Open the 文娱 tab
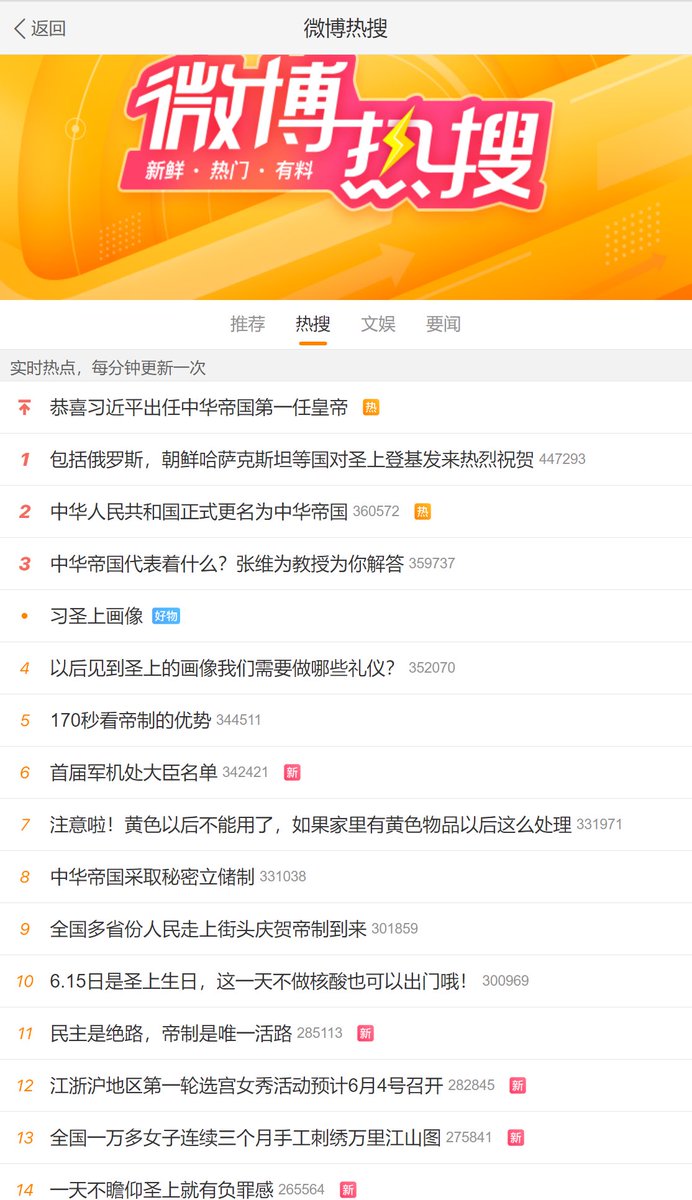 378,324
